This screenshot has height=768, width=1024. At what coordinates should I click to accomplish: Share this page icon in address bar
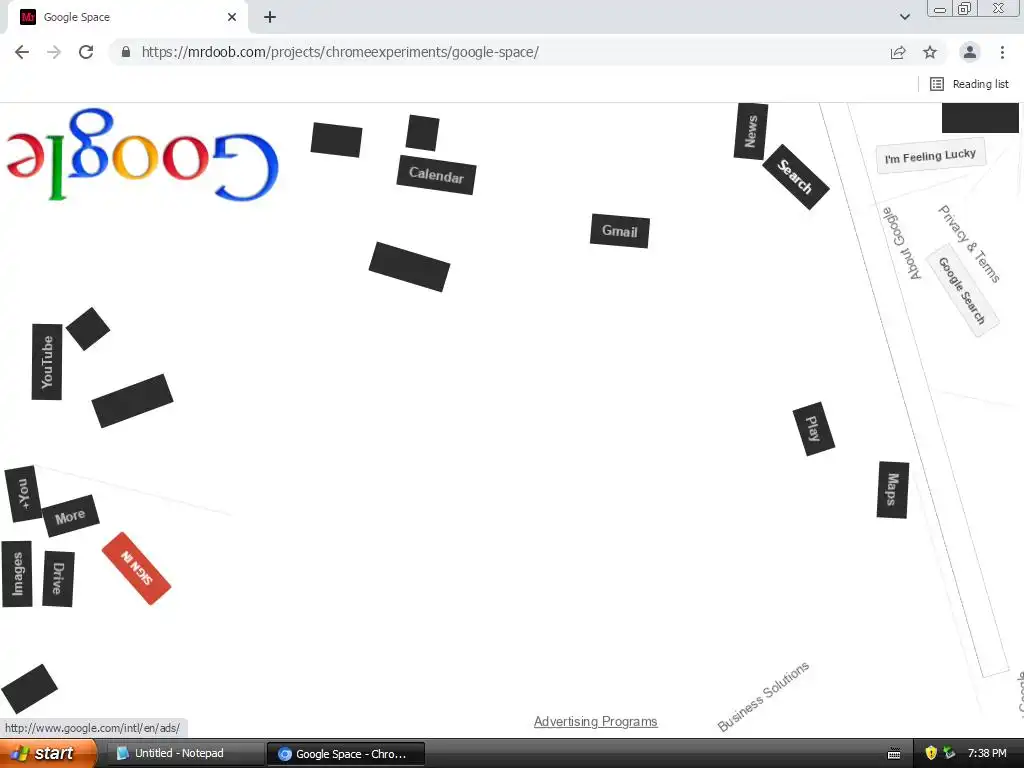[x=898, y=52]
